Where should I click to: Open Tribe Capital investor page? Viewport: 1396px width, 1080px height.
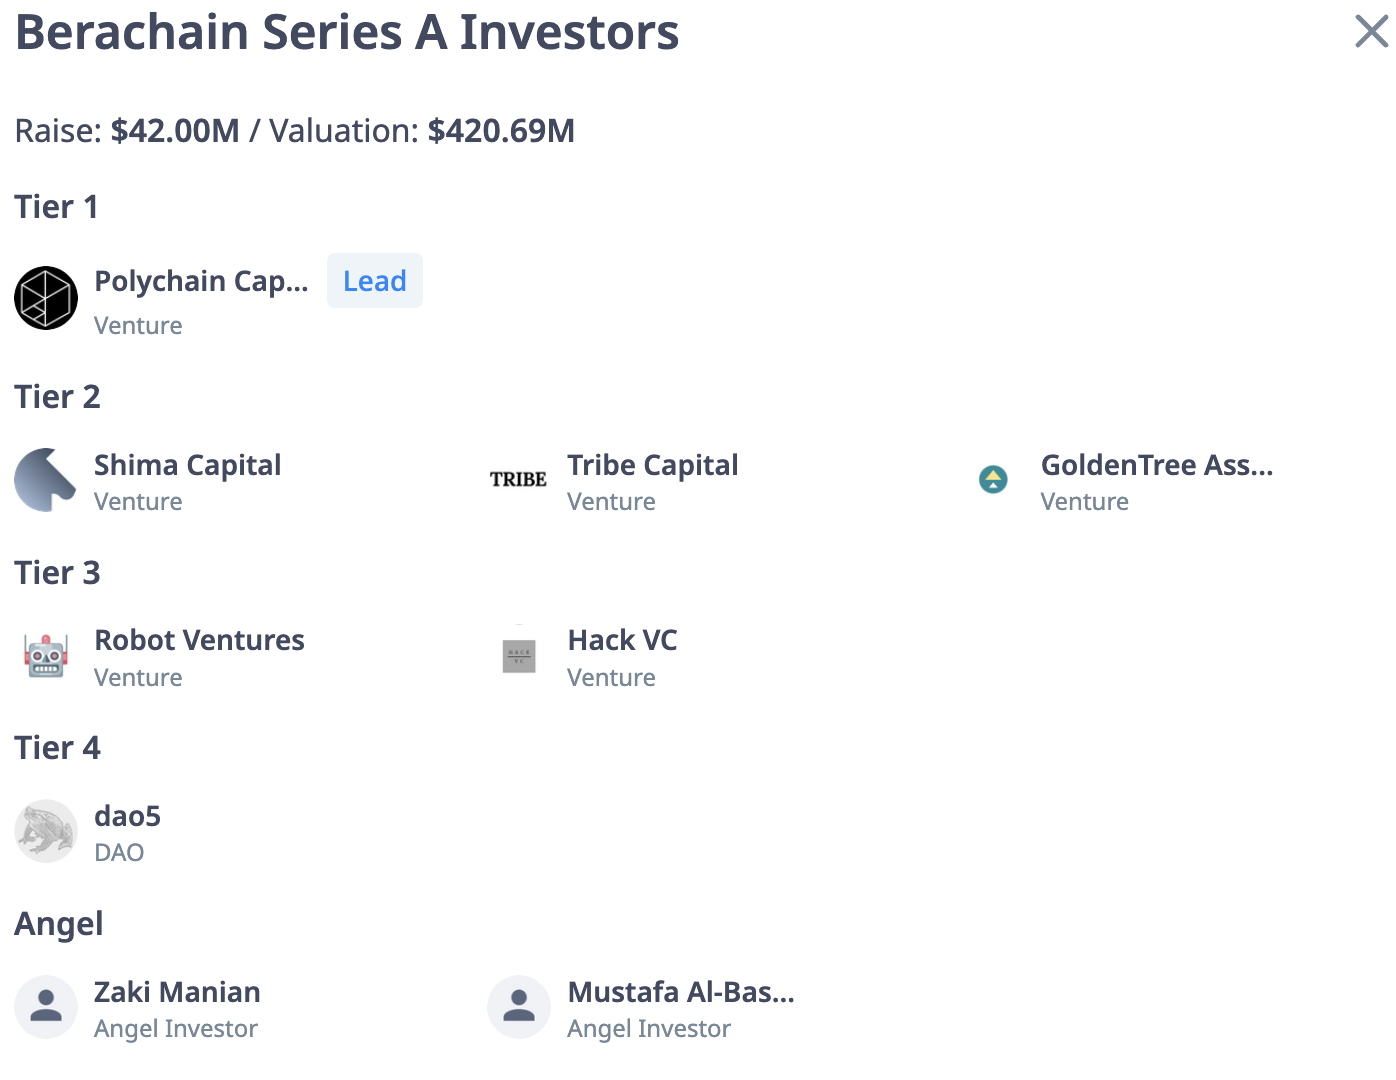(653, 465)
